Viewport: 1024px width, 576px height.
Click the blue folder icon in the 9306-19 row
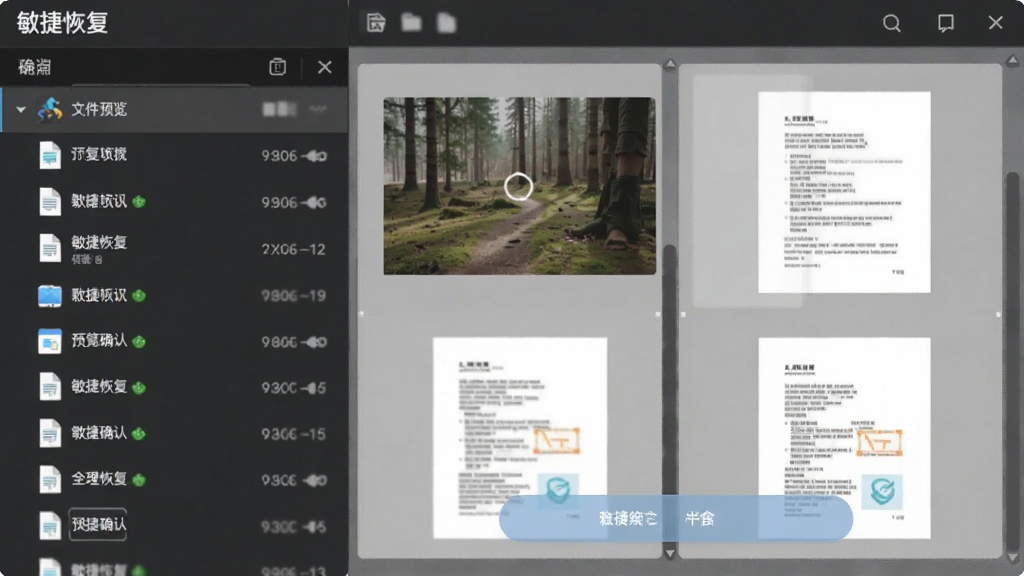(x=50, y=296)
